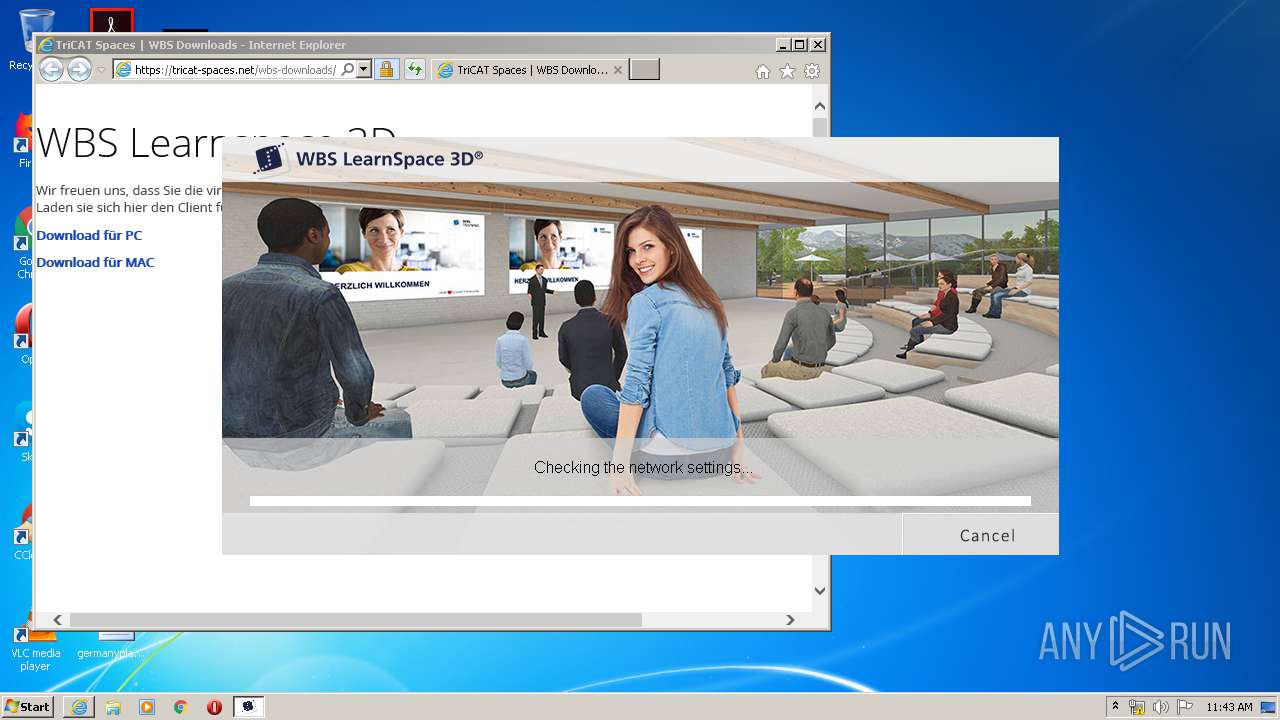The width and height of the screenshot is (1280, 720).
Task: Expand the address bar autocomplete dropdown
Action: (x=364, y=70)
